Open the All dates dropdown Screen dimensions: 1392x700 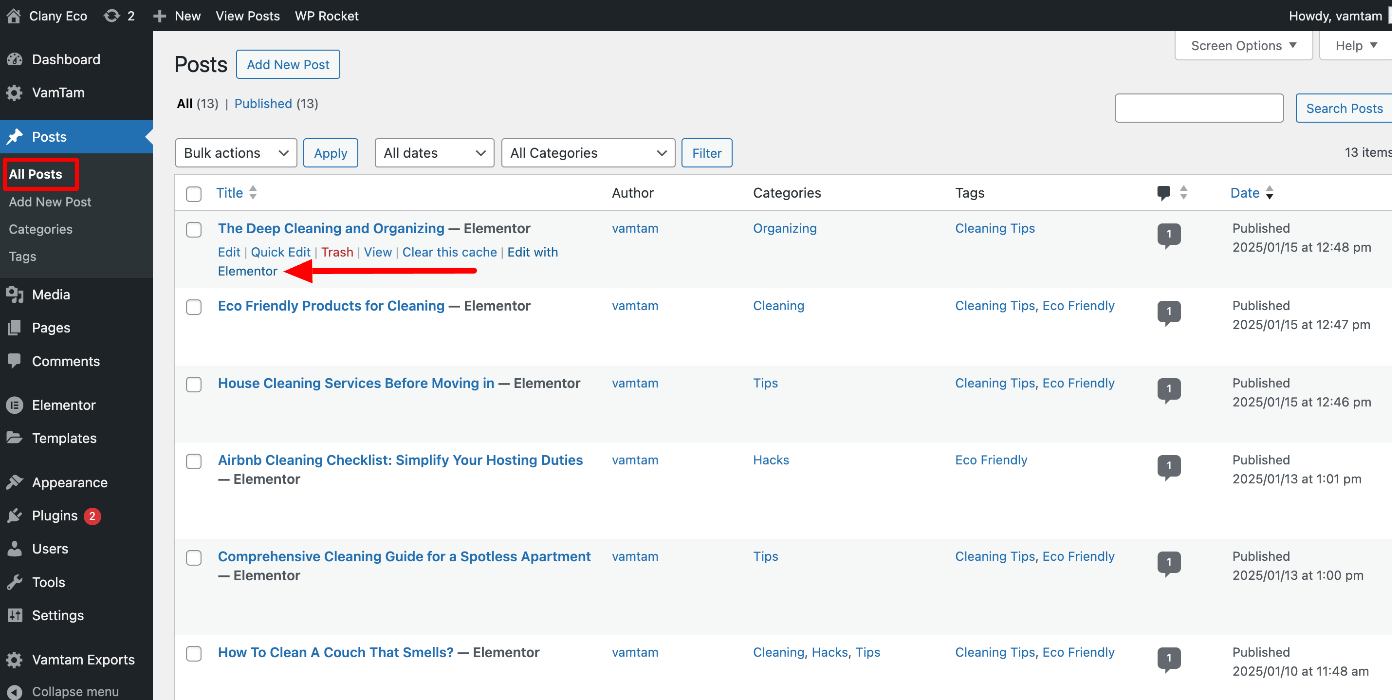(435, 153)
